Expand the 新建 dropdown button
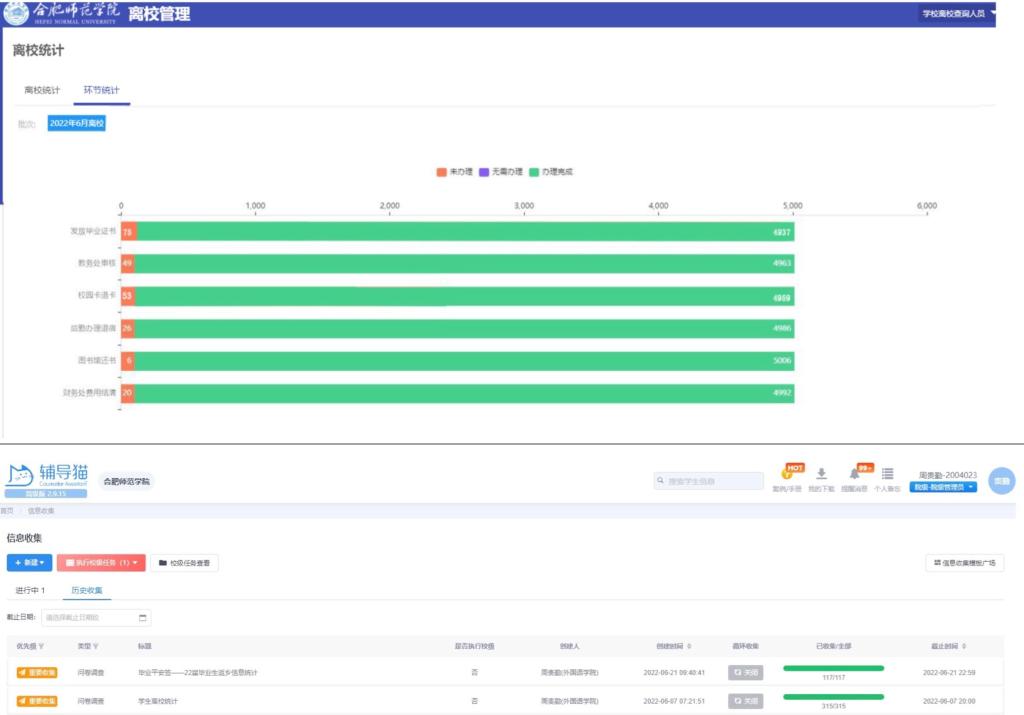This screenshot has width=1024, height=715. 29,563
